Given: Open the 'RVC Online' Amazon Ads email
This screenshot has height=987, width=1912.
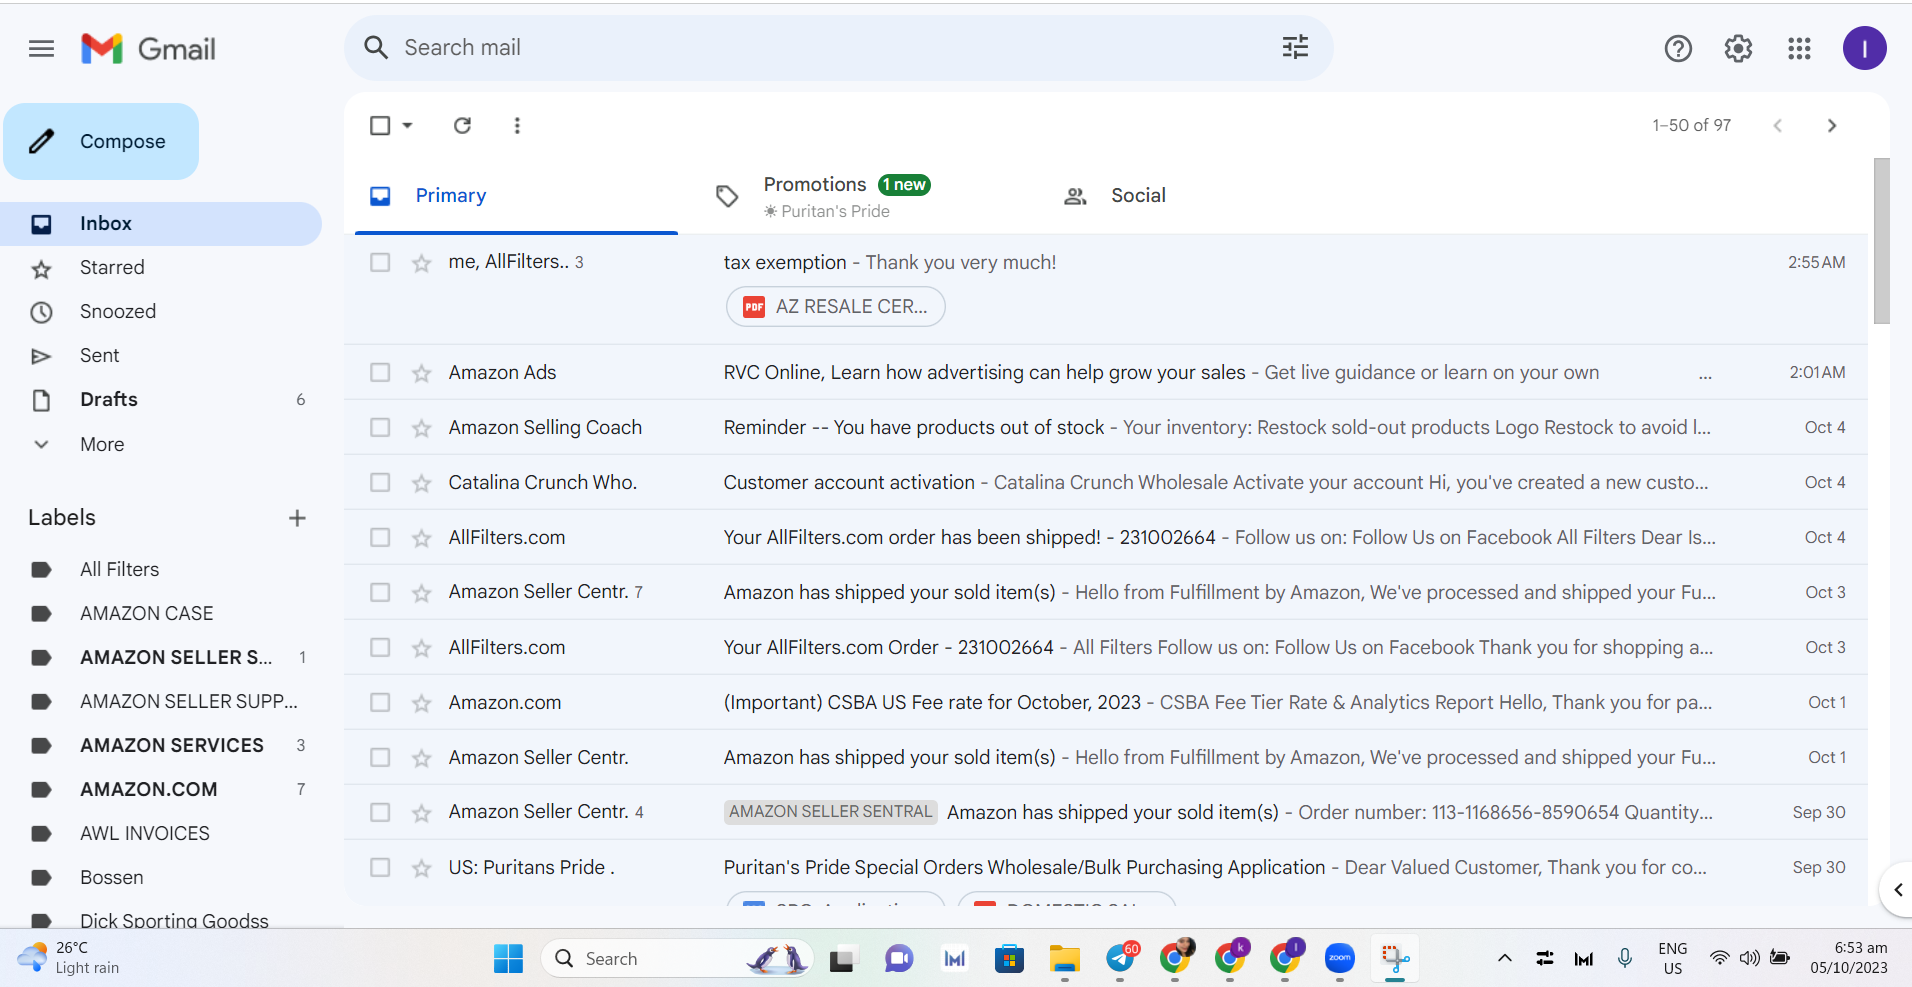Looking at the screenshot, I should [x=1106, y=372].
